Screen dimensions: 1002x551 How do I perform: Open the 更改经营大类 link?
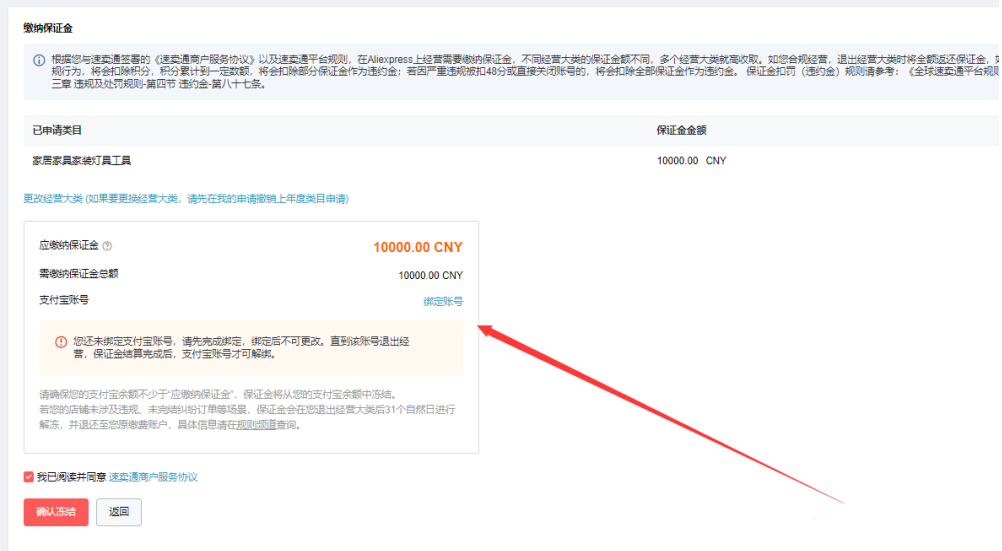pyautogui.click(x=53, y=199)
